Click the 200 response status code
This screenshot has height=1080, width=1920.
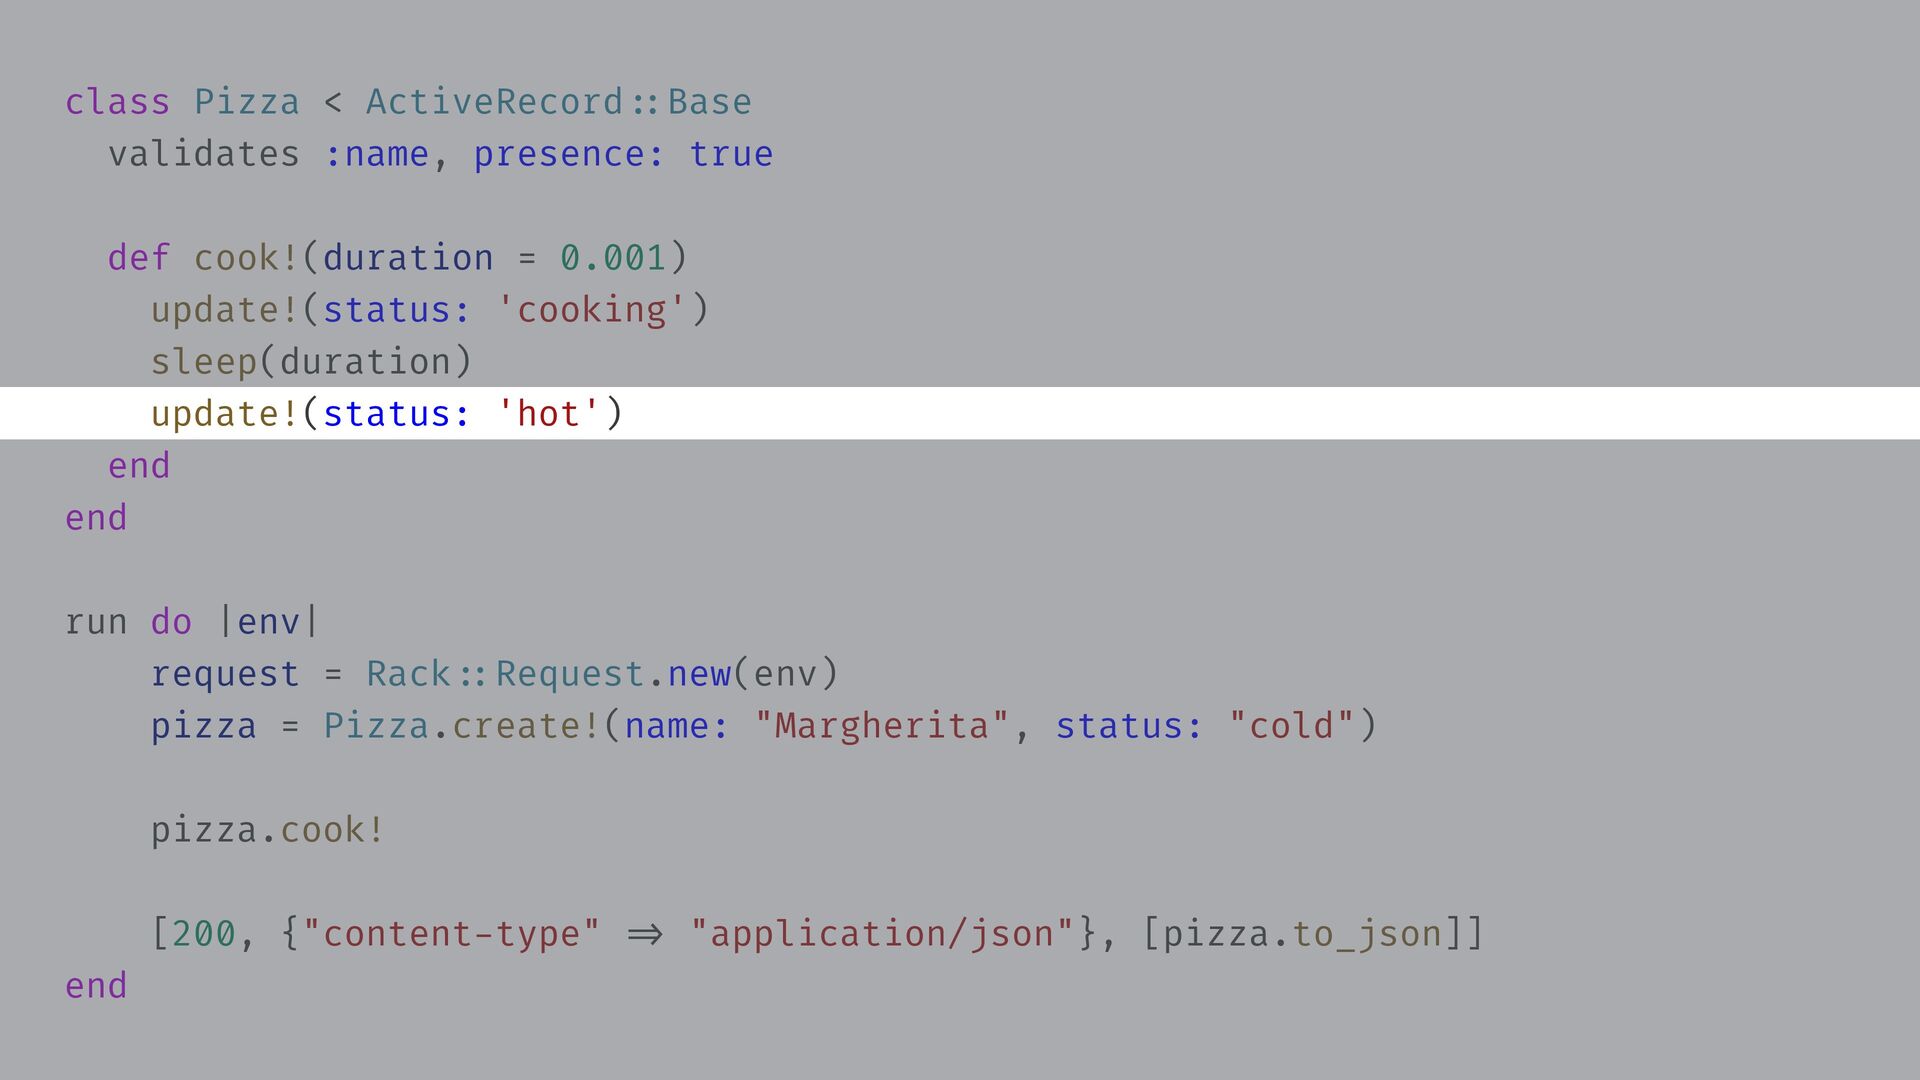tap(203, 934)
